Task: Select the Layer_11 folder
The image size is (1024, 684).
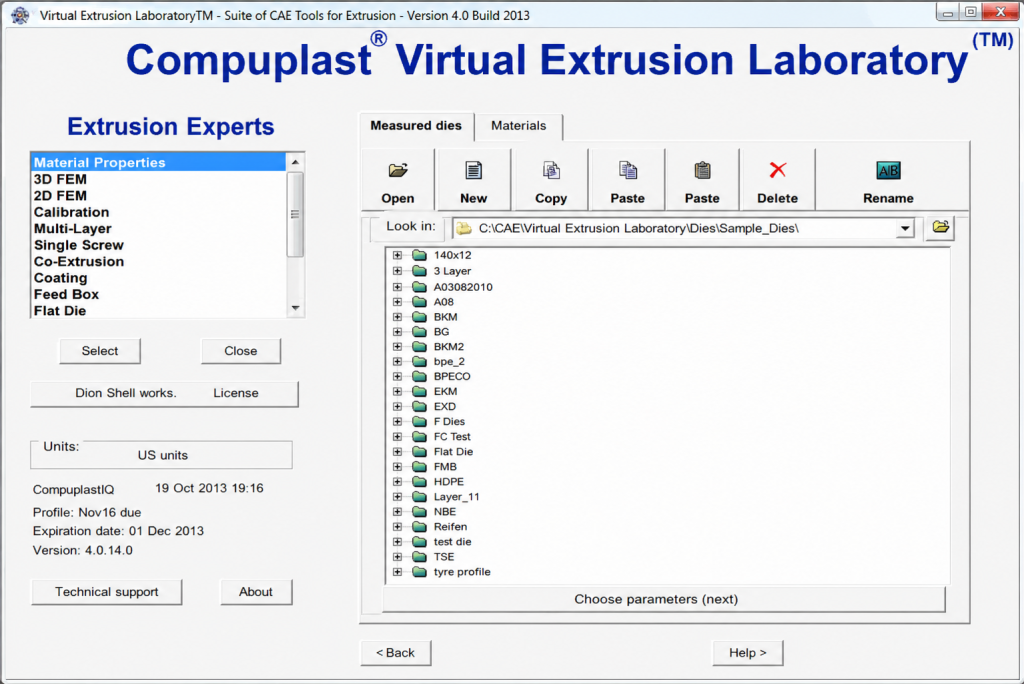Action: tap(456, 497)
